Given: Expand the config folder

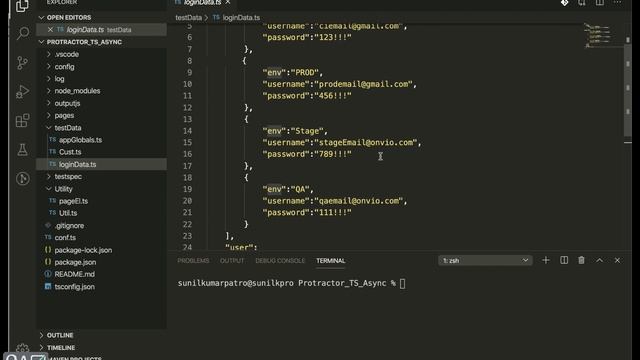Looking at the screenshot, I should [x=64, y=67].
